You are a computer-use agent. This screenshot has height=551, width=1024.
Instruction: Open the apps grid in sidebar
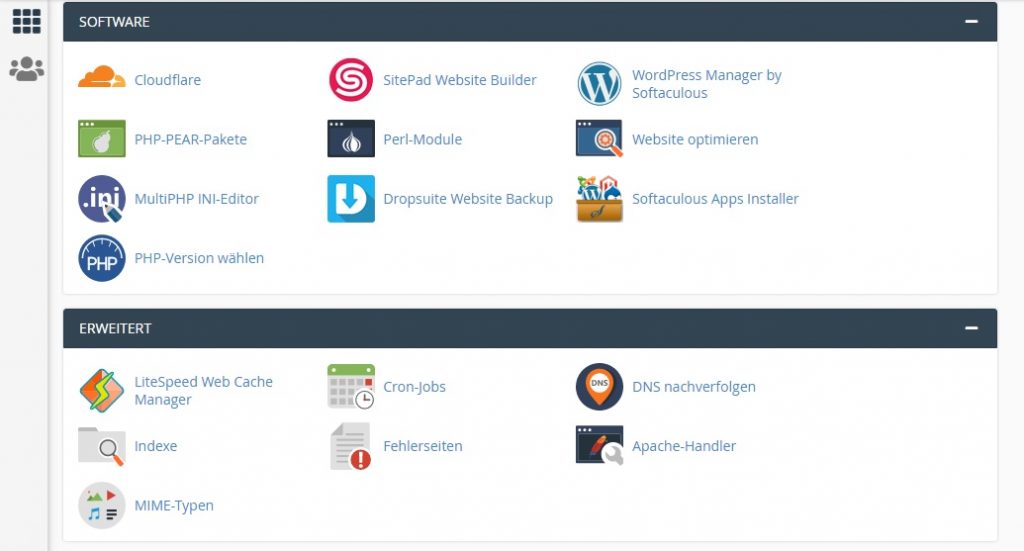click(26, 21)
